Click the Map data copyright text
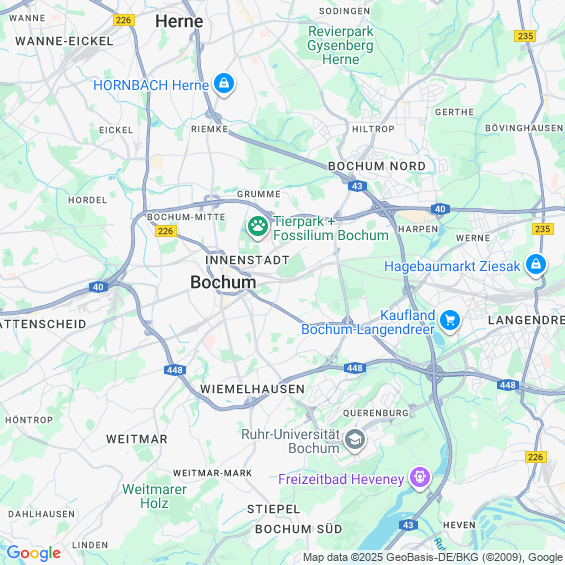Image resolution: width=565 pixels, height=565 pixels. [433, 557]
